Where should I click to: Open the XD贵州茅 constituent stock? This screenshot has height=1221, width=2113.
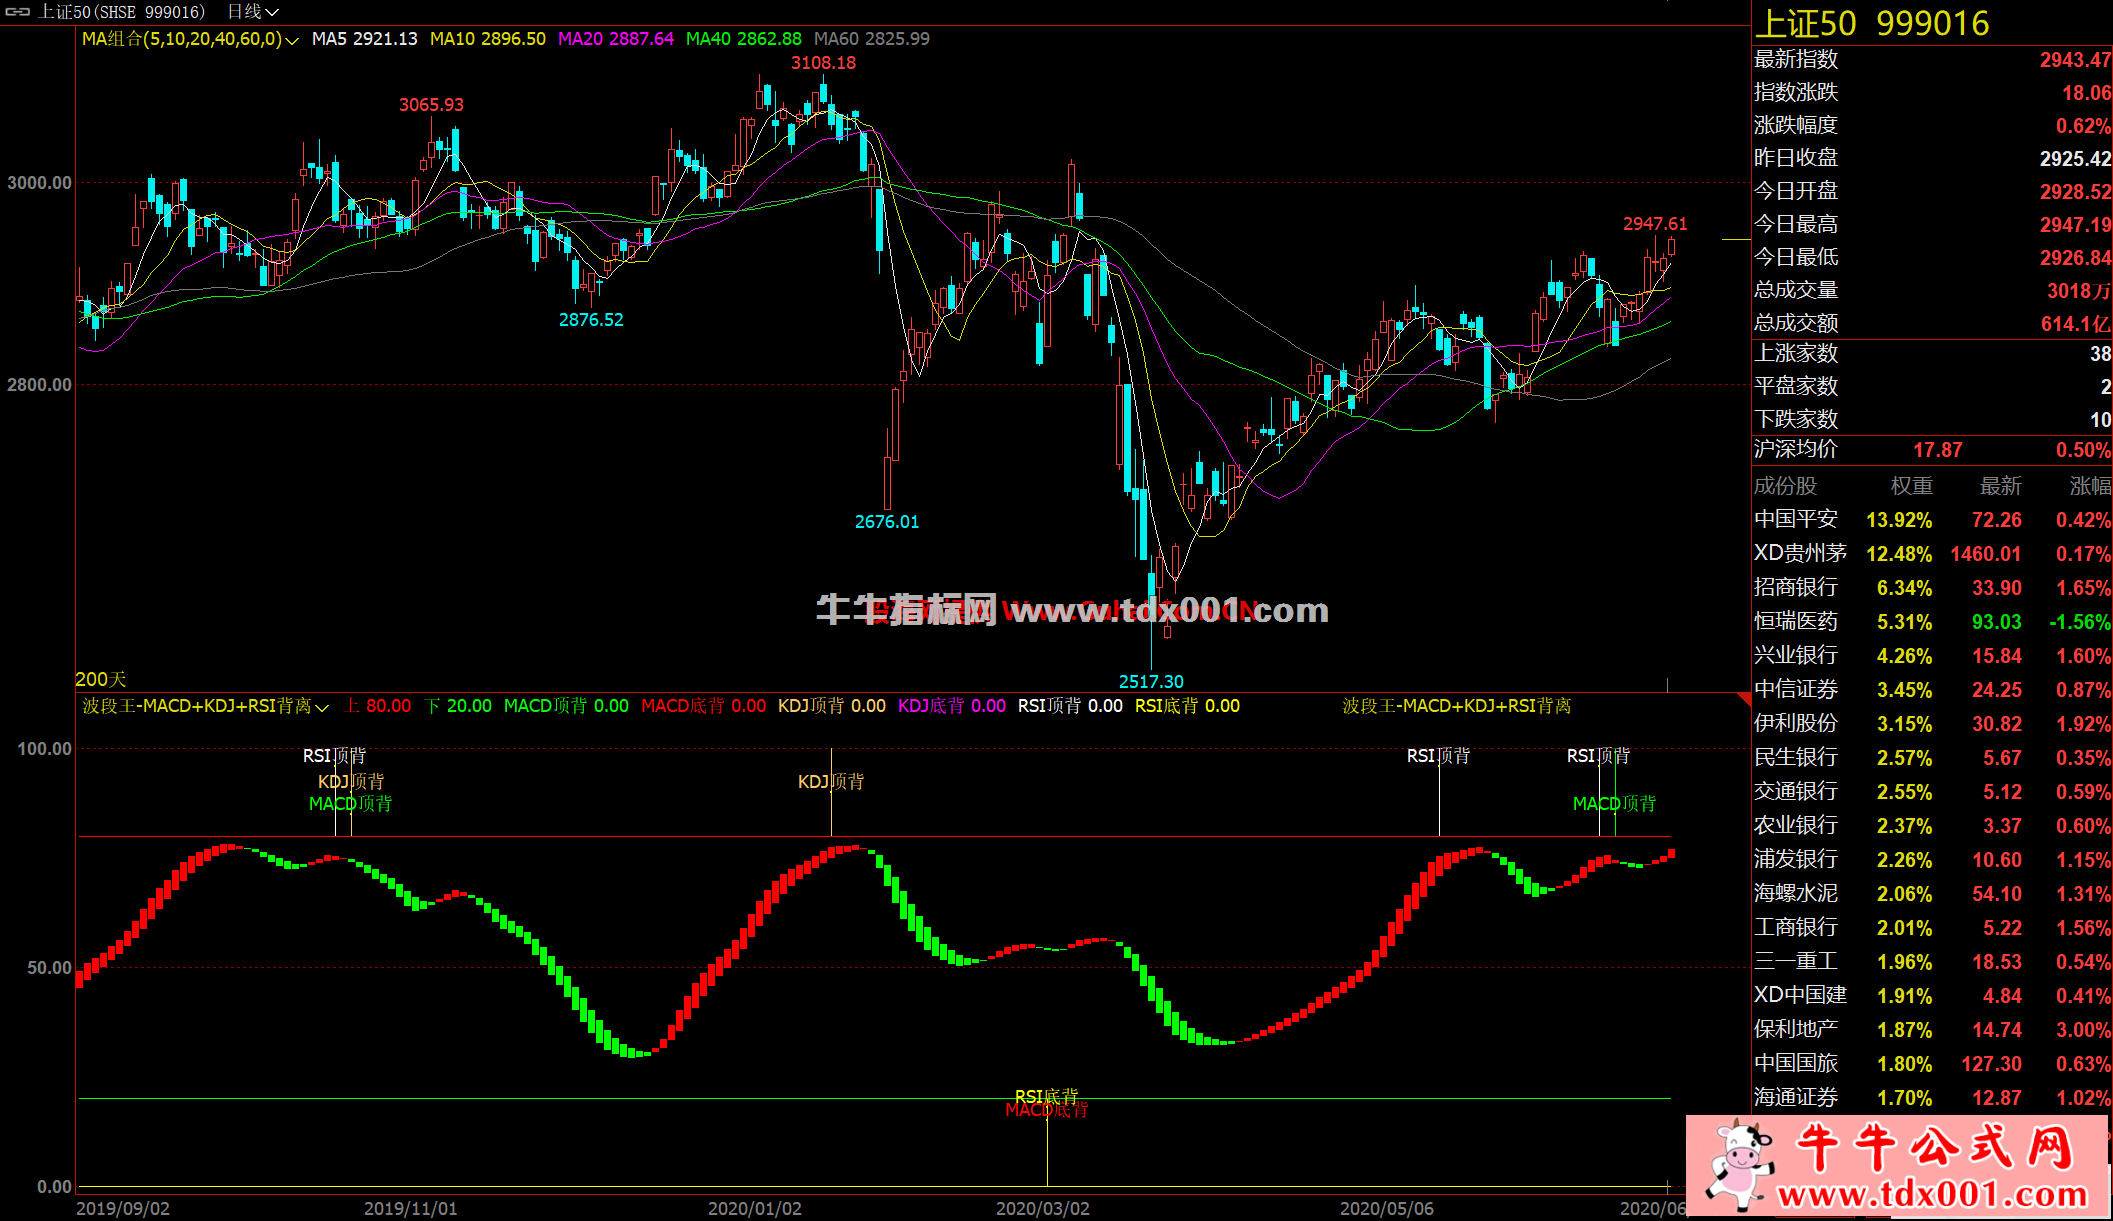click(1800, 554)
